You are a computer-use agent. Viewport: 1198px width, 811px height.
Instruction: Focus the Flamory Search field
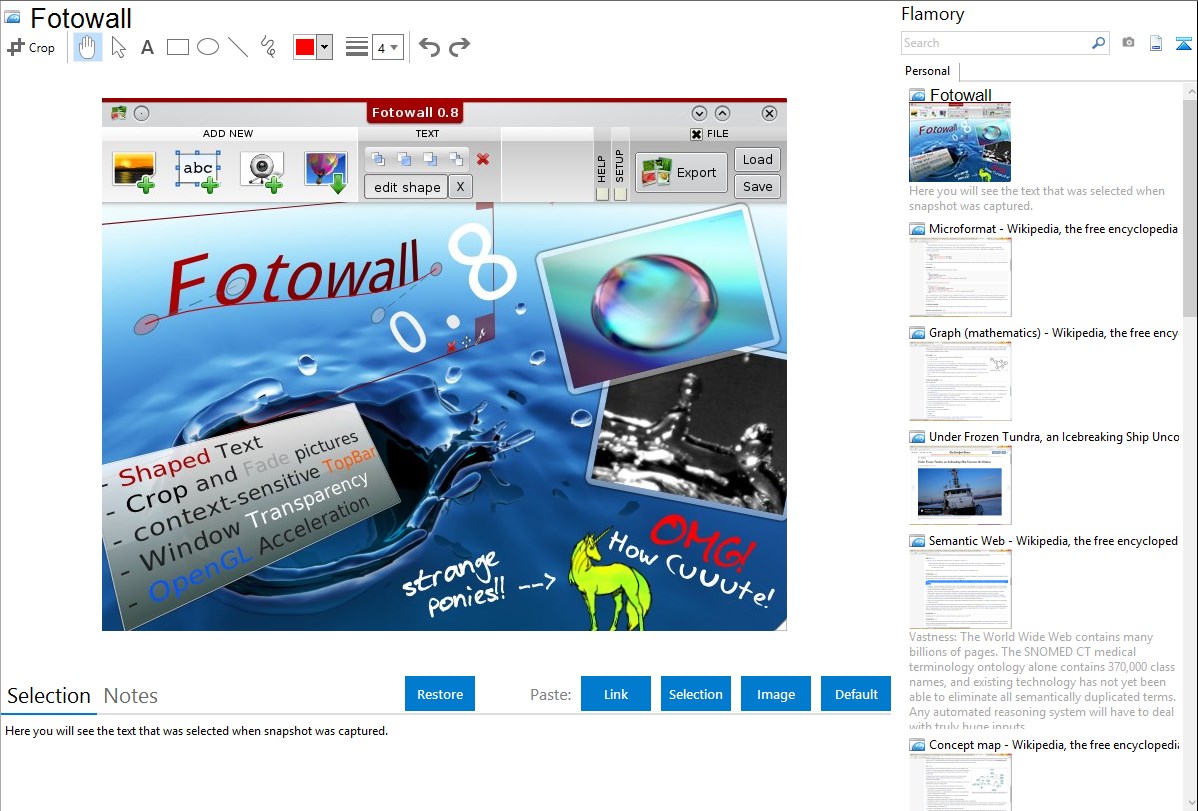point(995,43)
